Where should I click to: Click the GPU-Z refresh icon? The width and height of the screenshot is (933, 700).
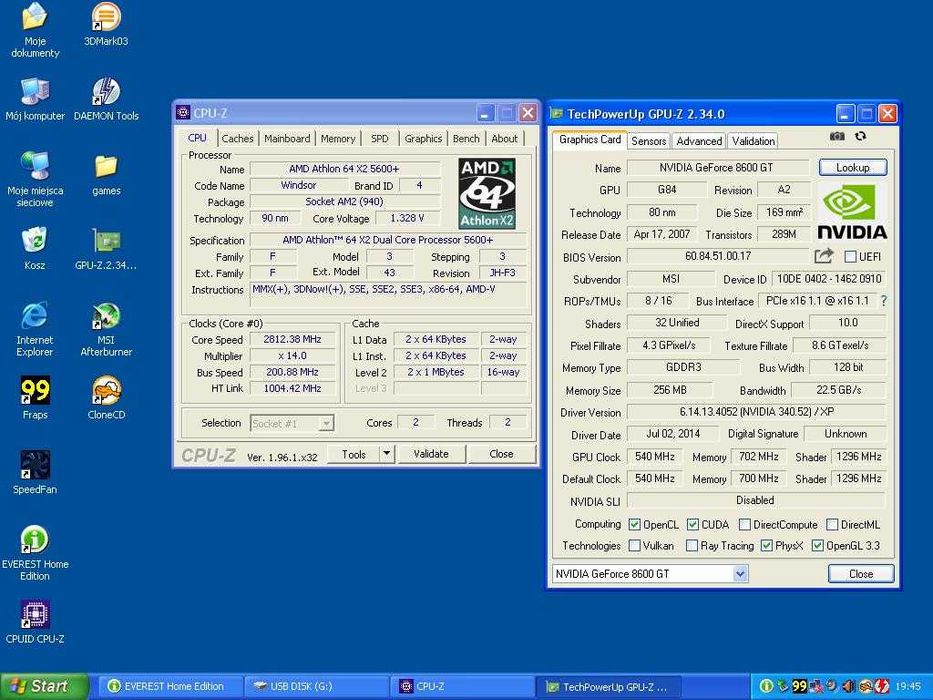[x=860, y=137]
